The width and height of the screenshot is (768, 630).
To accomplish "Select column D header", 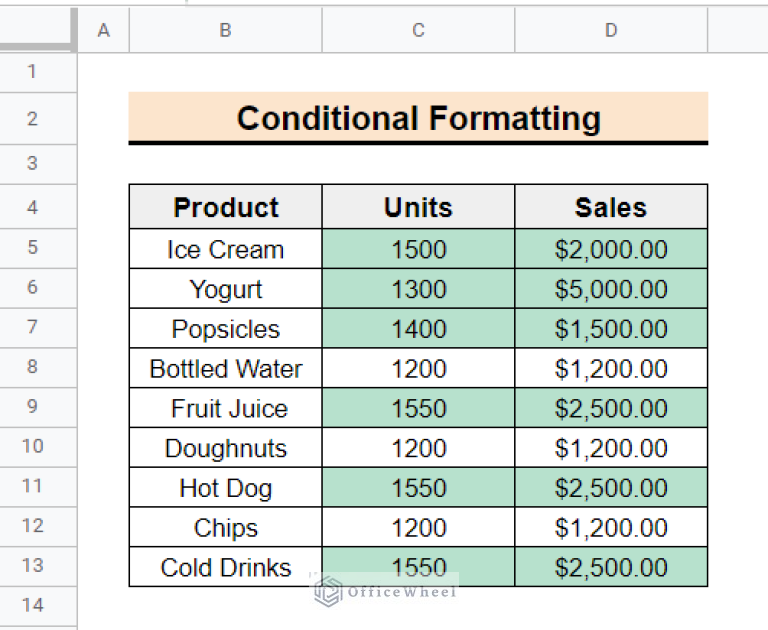I will point(611,31).
